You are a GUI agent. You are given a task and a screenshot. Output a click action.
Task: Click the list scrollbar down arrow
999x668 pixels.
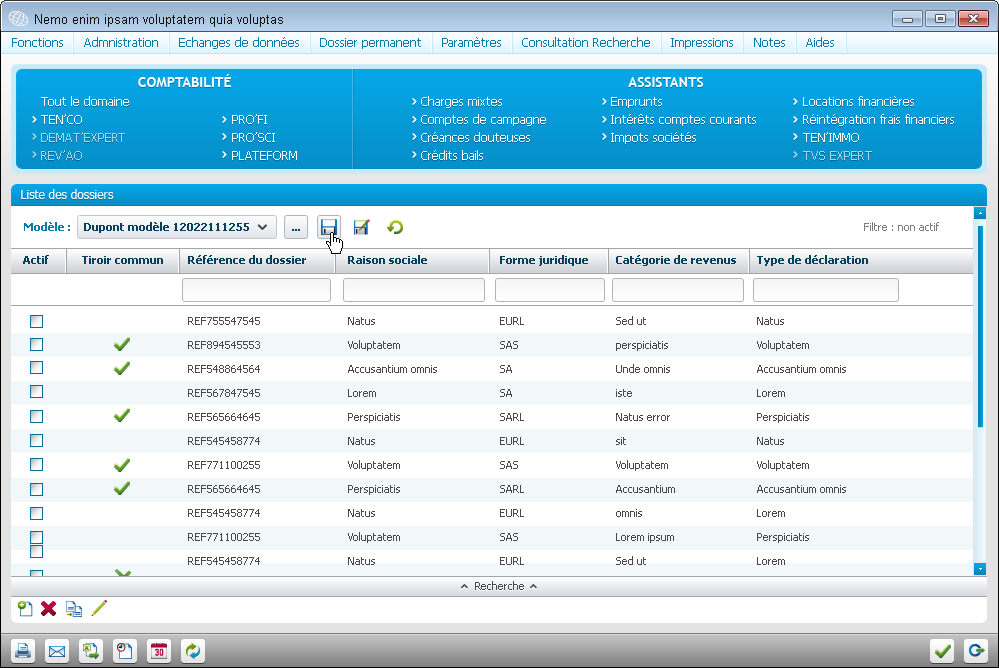click(979, 568)
